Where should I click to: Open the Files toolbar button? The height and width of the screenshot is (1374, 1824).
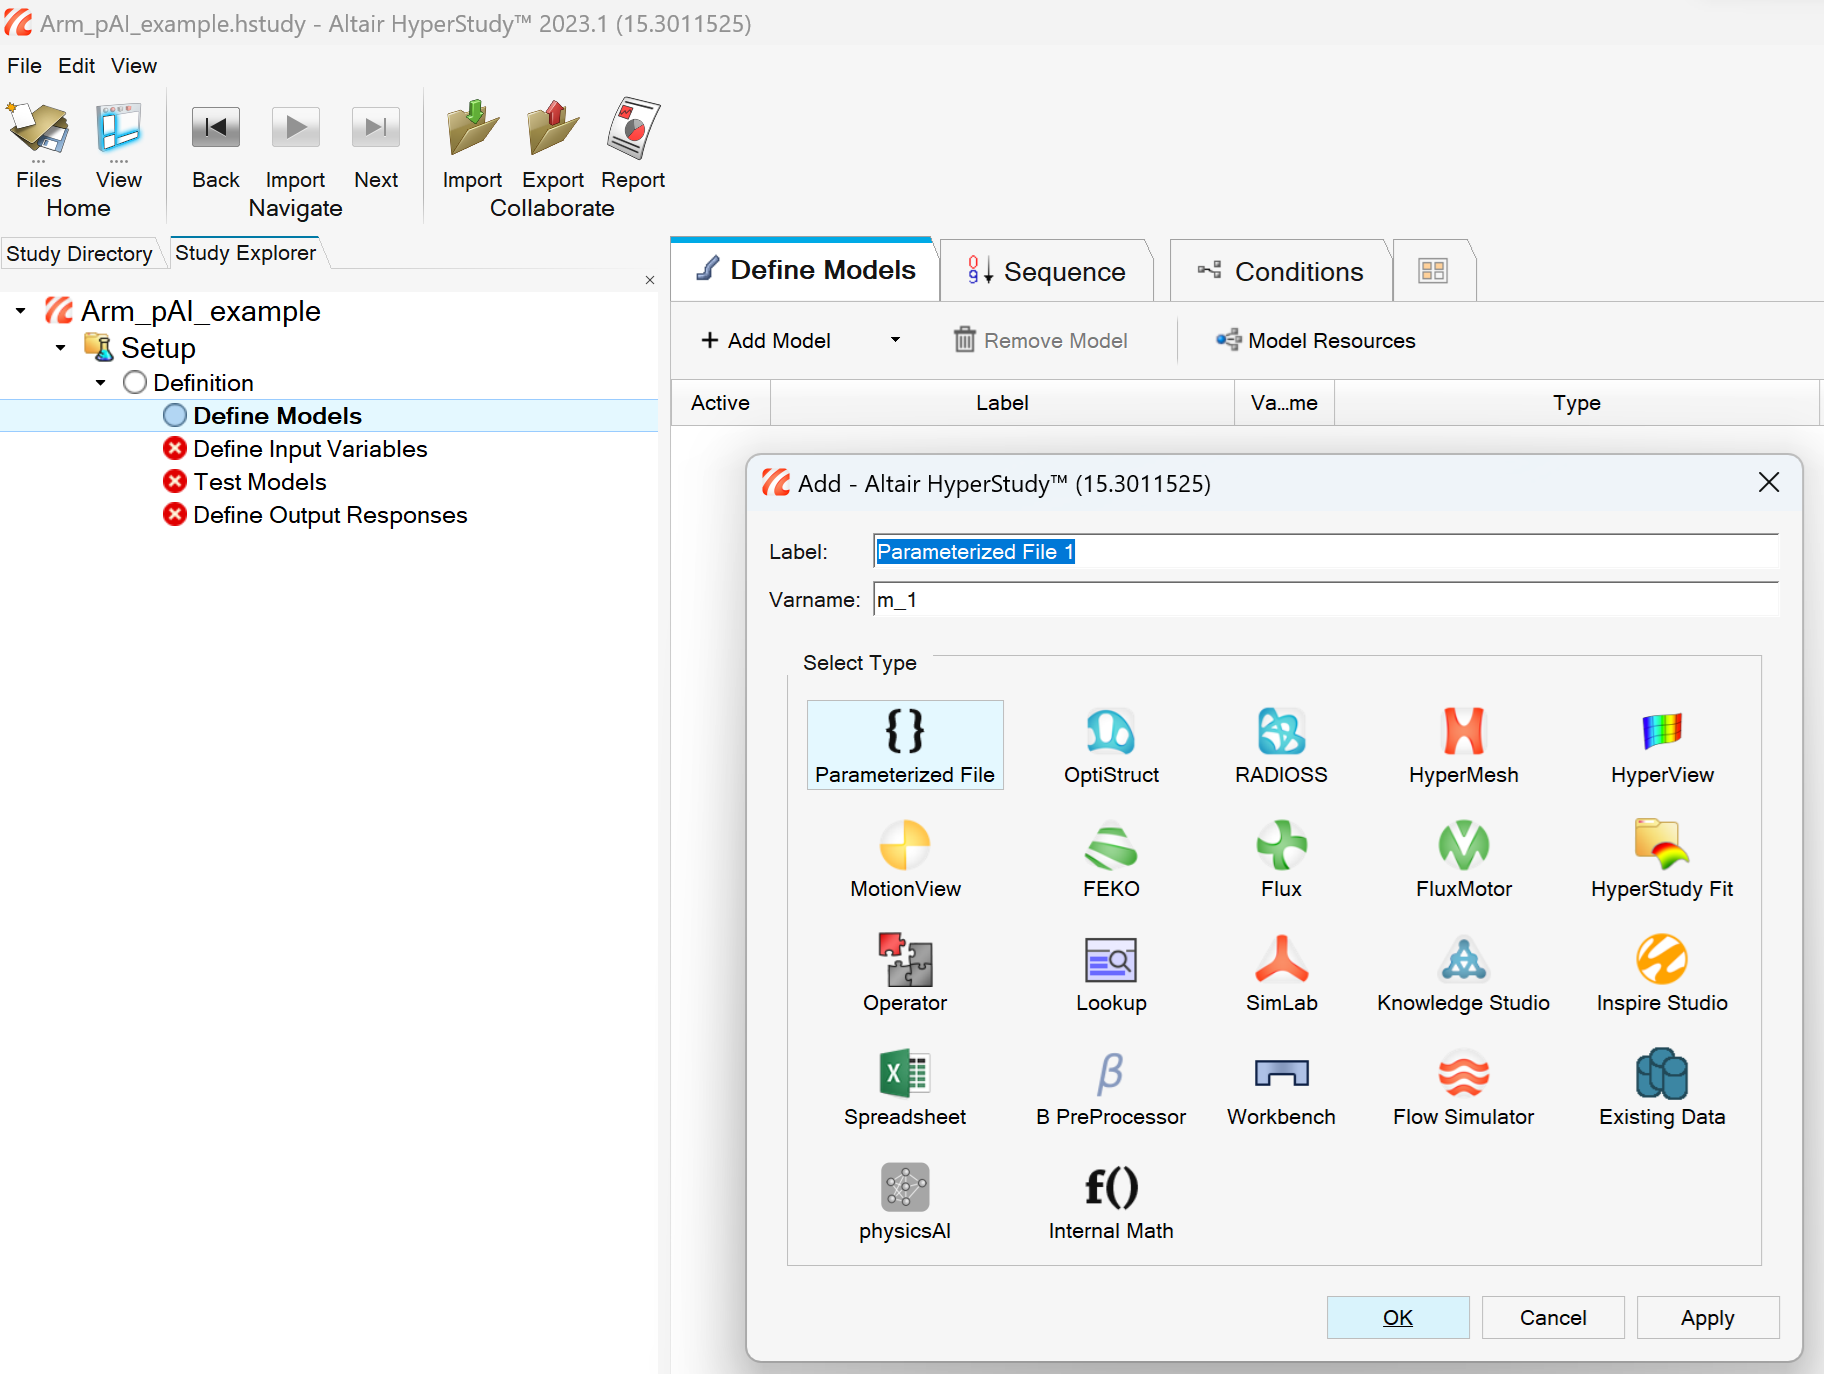coord(39,145)
